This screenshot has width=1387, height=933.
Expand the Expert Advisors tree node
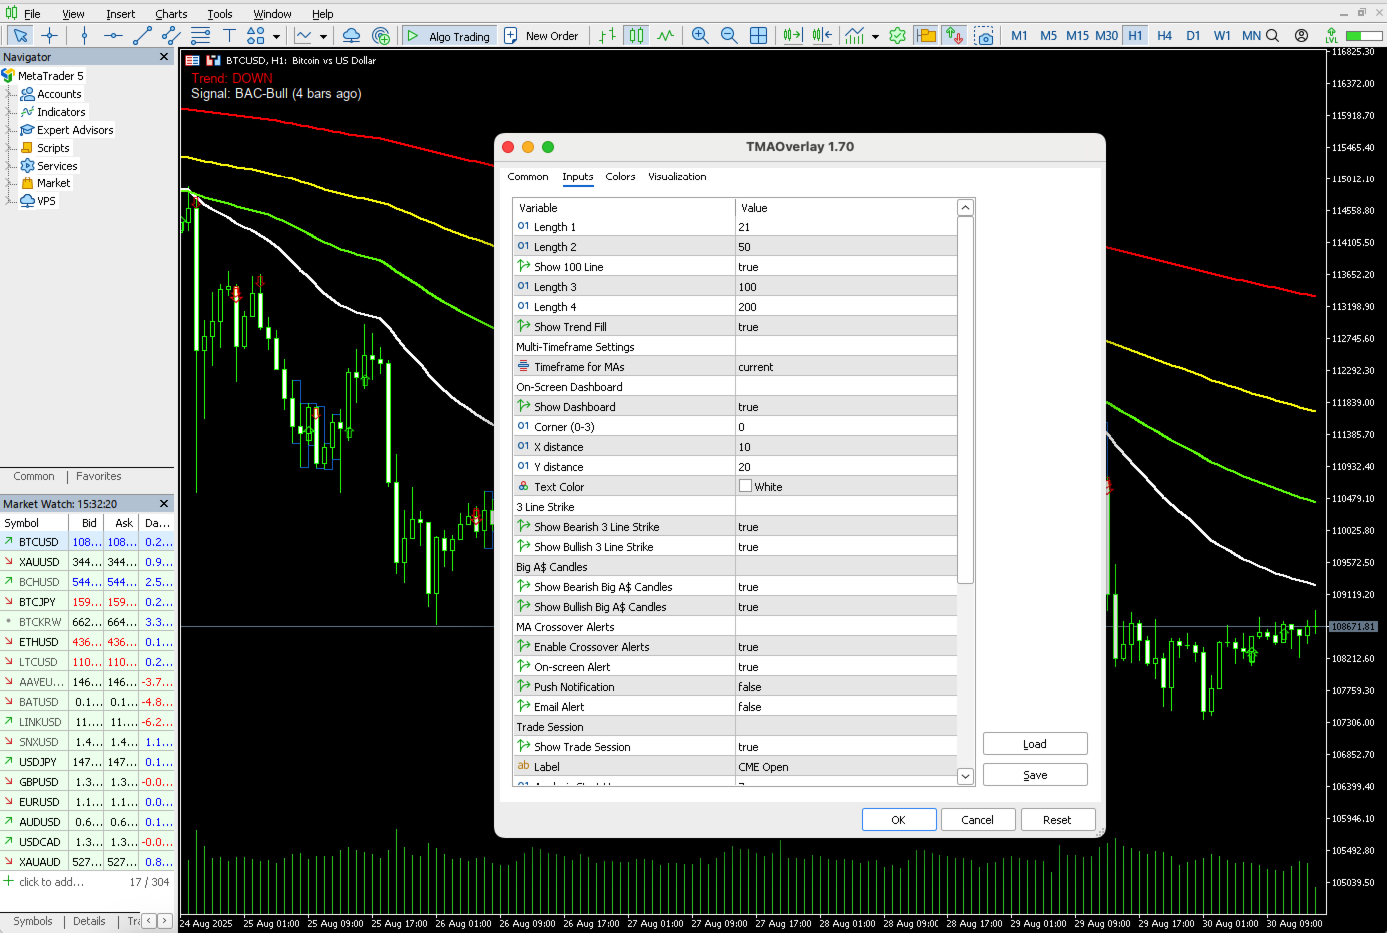tap(10, 130)
